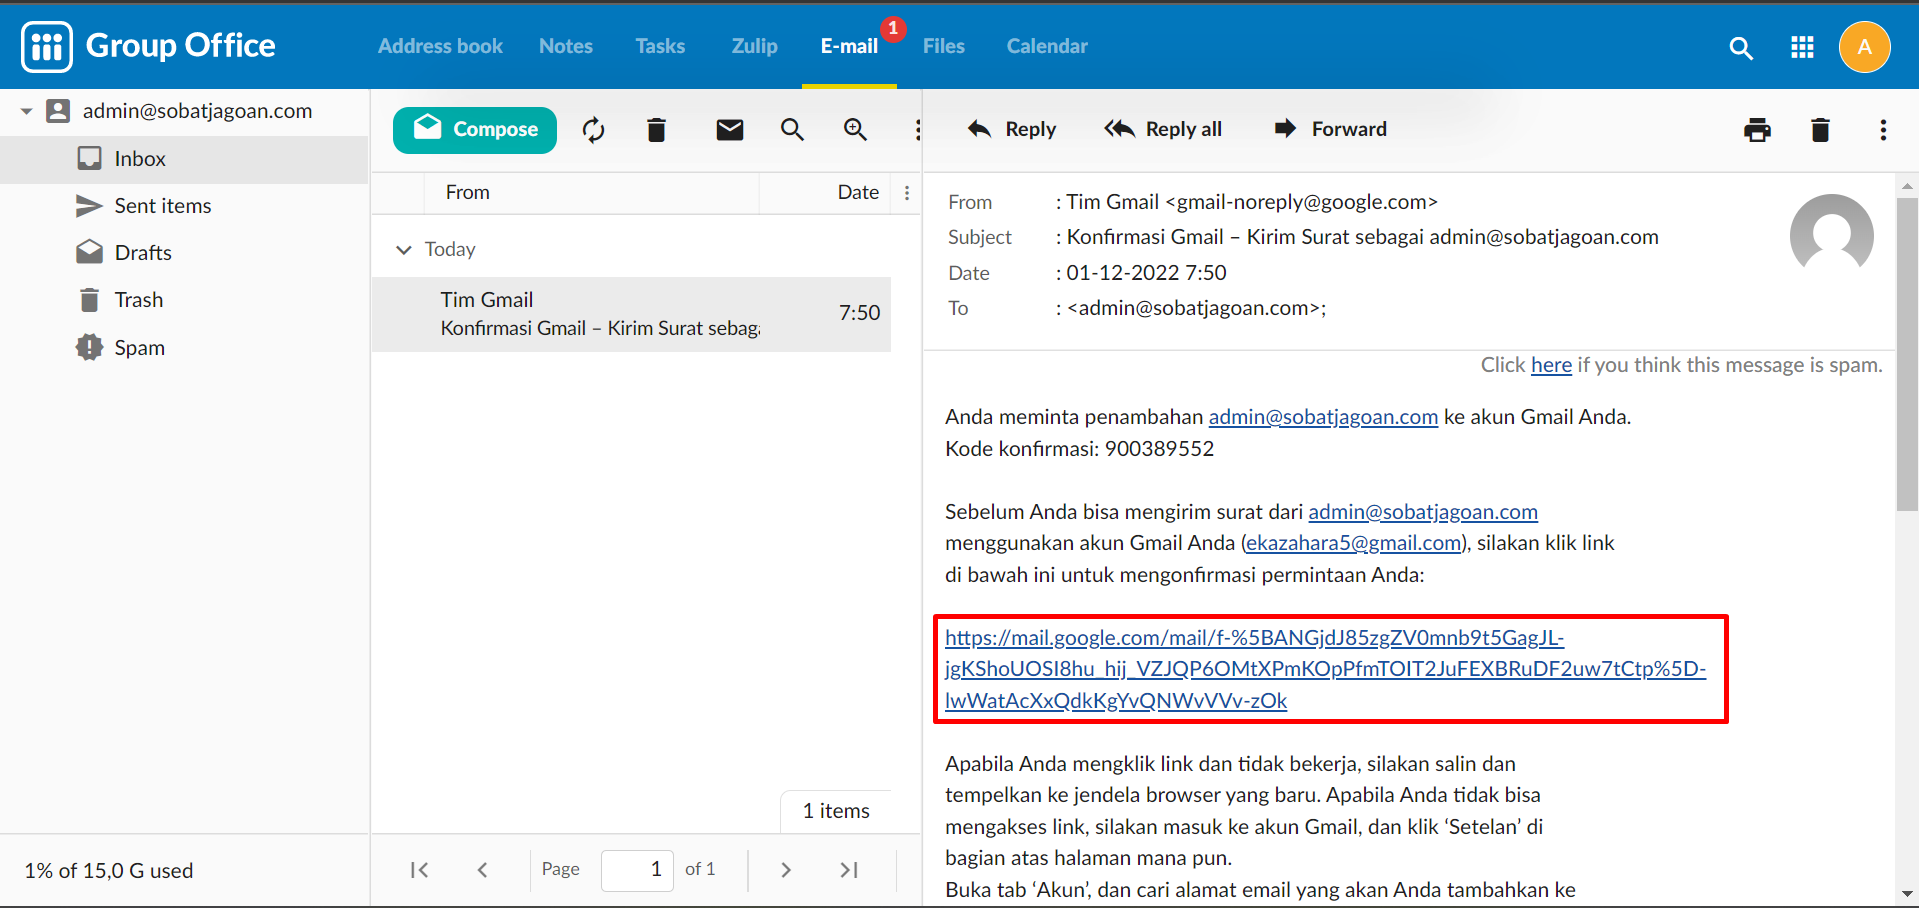The image size is (1919, 908).
Task: Click the ekazahara5@gmail.com link
Action: pyautogui.click(x=1353, y=543)
